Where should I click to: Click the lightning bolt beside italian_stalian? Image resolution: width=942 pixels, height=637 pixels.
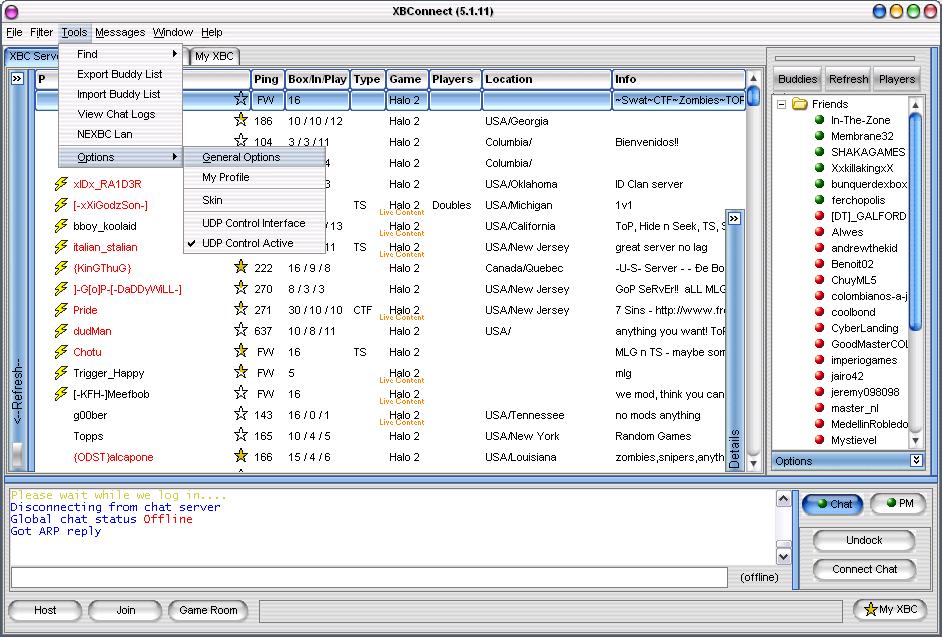coord(61,247)
